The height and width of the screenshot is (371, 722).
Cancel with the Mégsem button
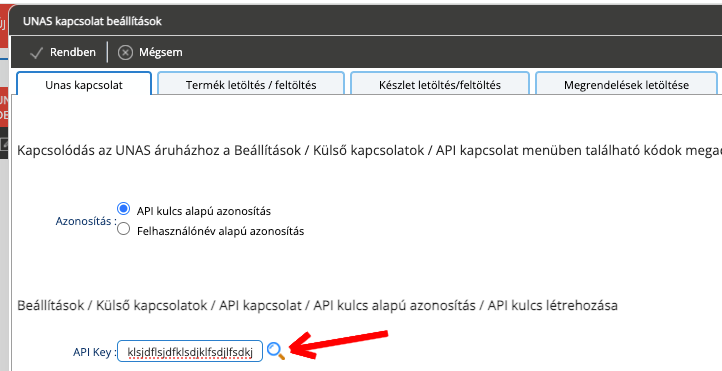(150, 52)
